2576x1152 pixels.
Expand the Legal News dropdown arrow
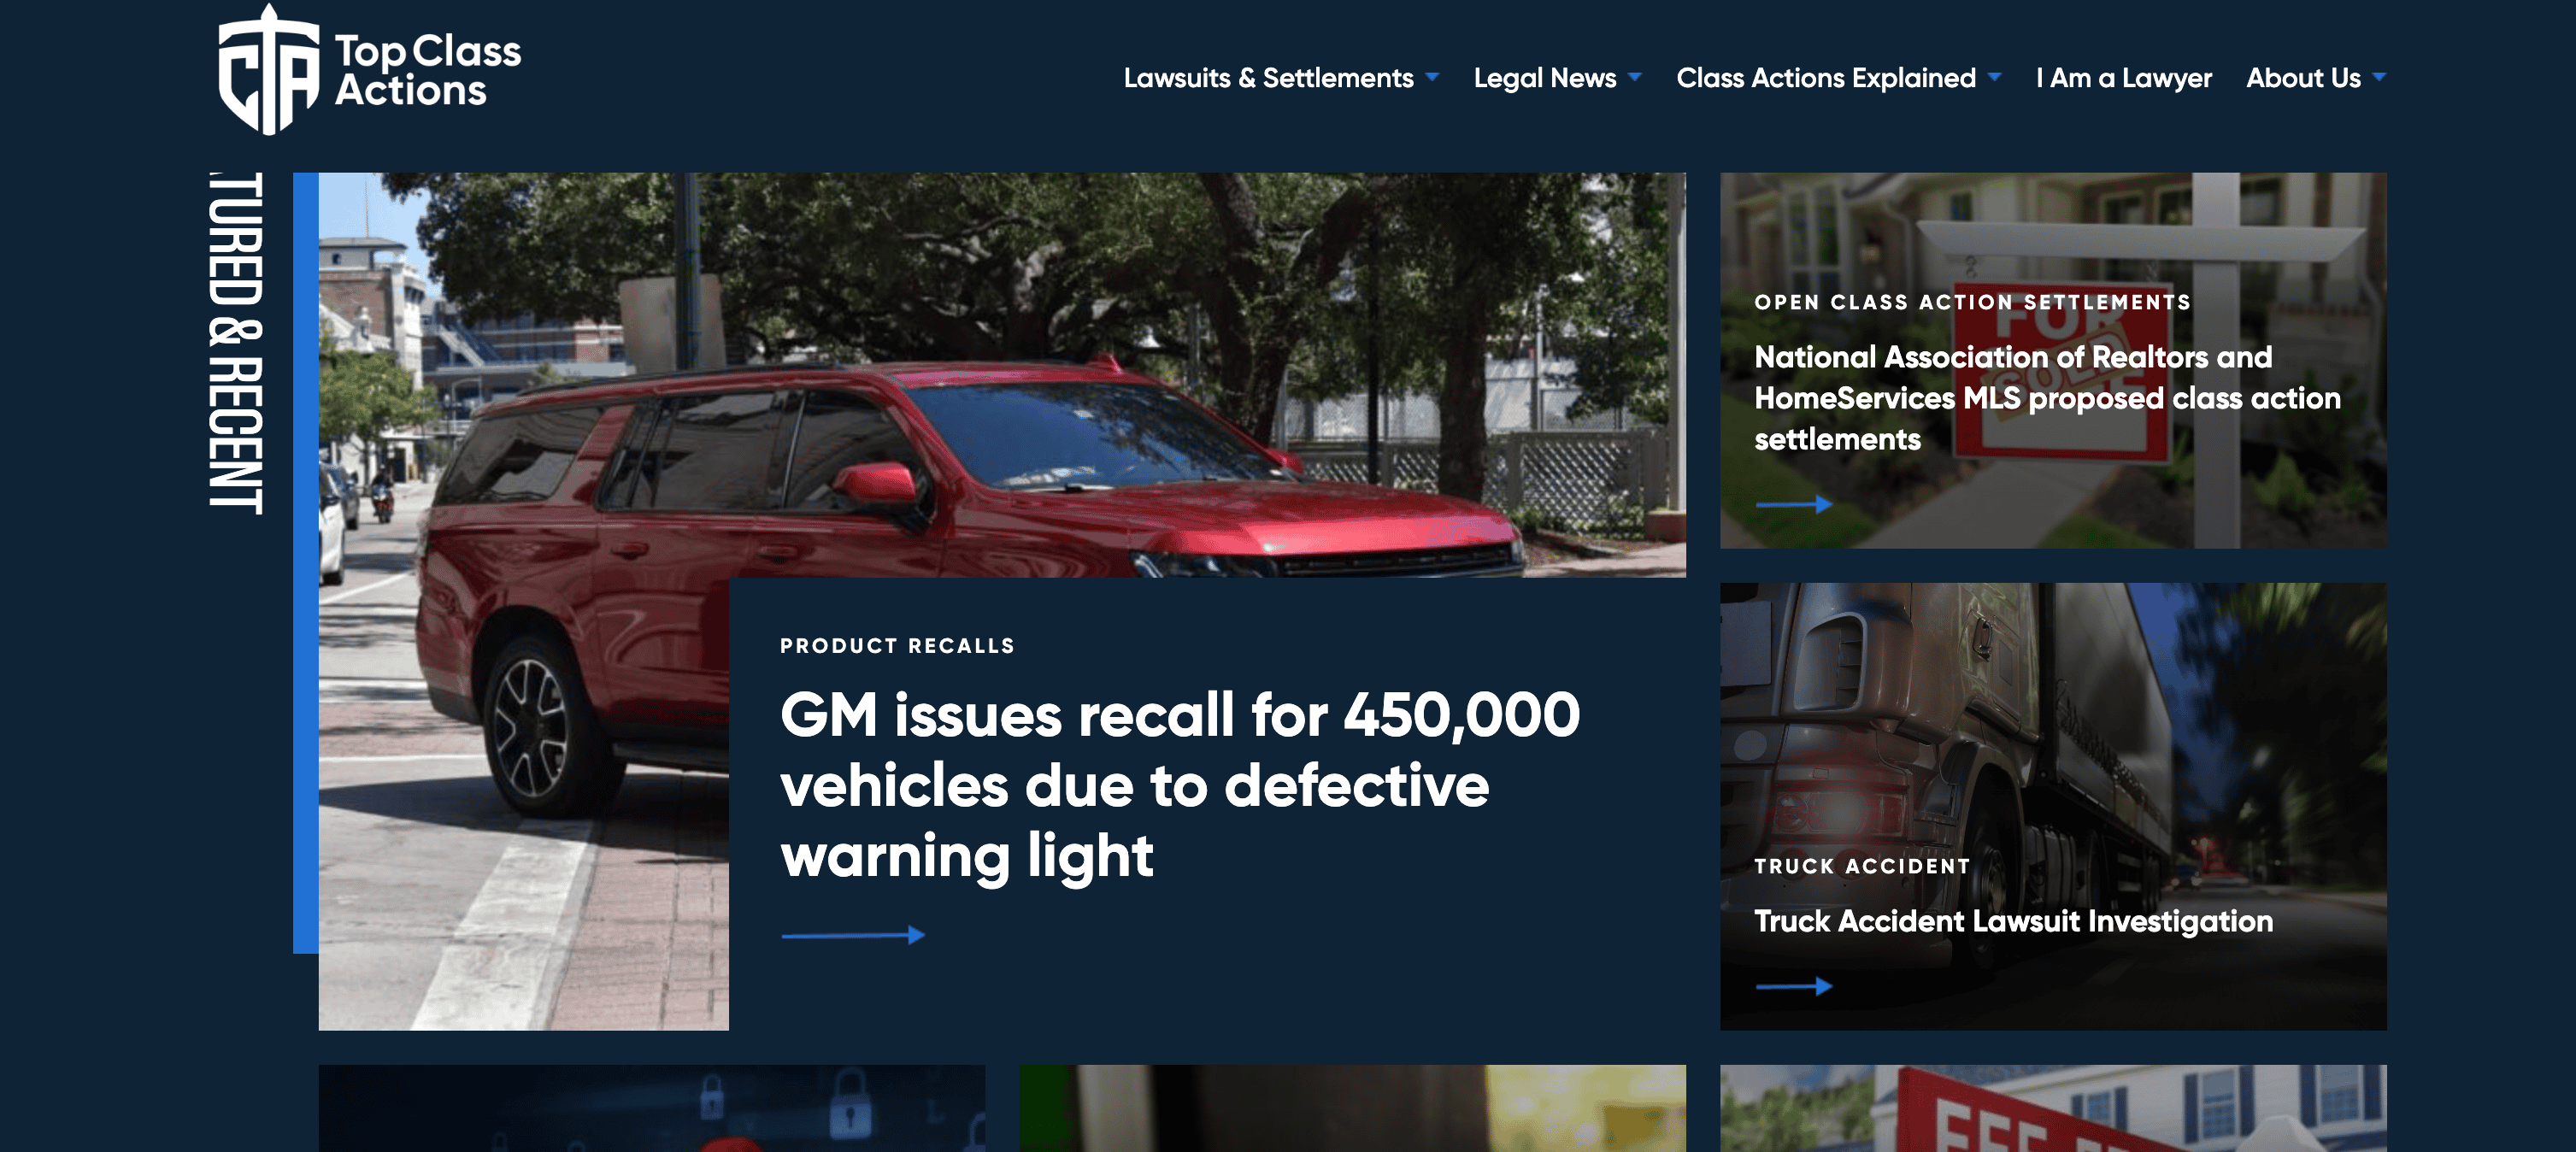[x=1635, y=77]
